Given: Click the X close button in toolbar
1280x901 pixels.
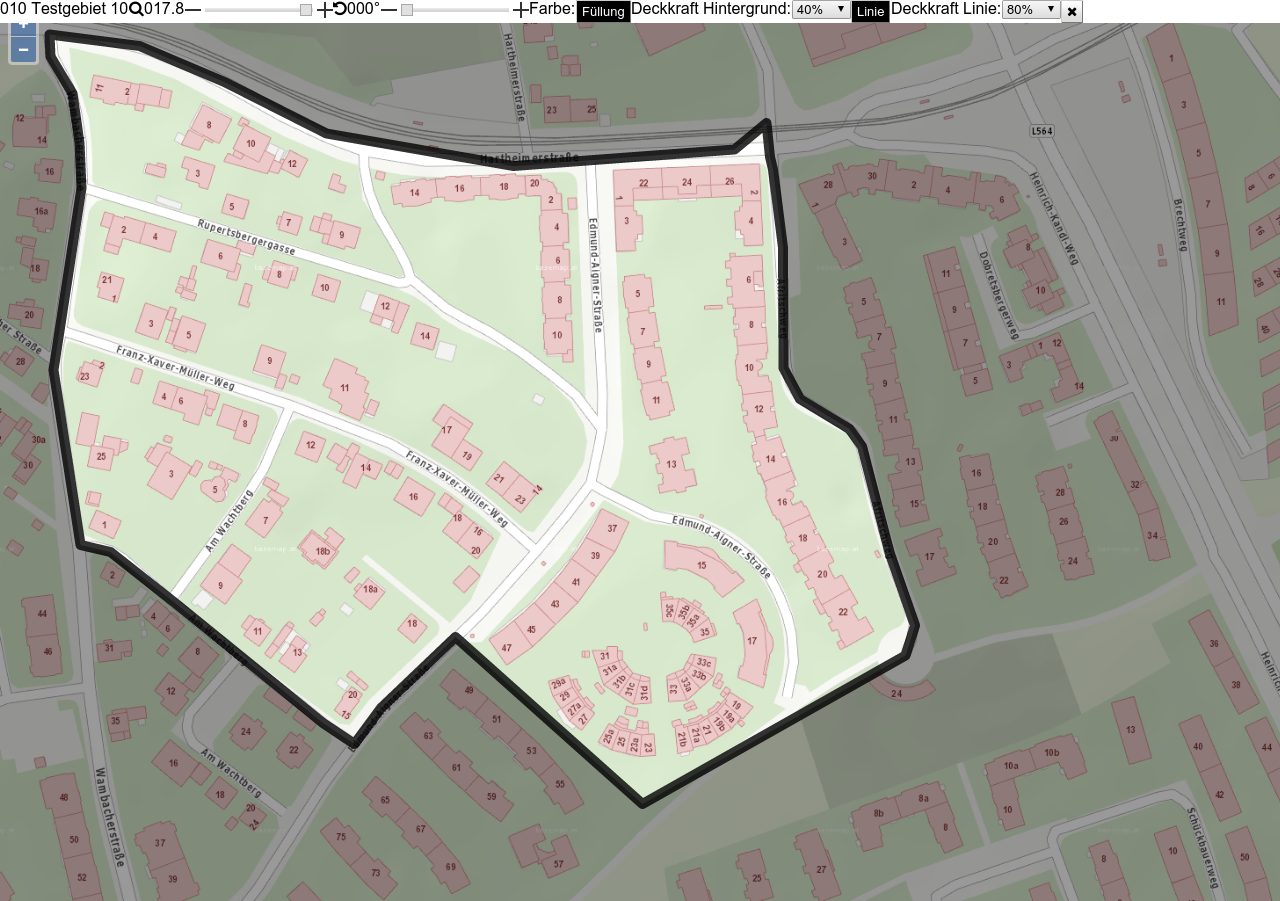Looking at the screenshot, I should click(x=1072, y=12).
